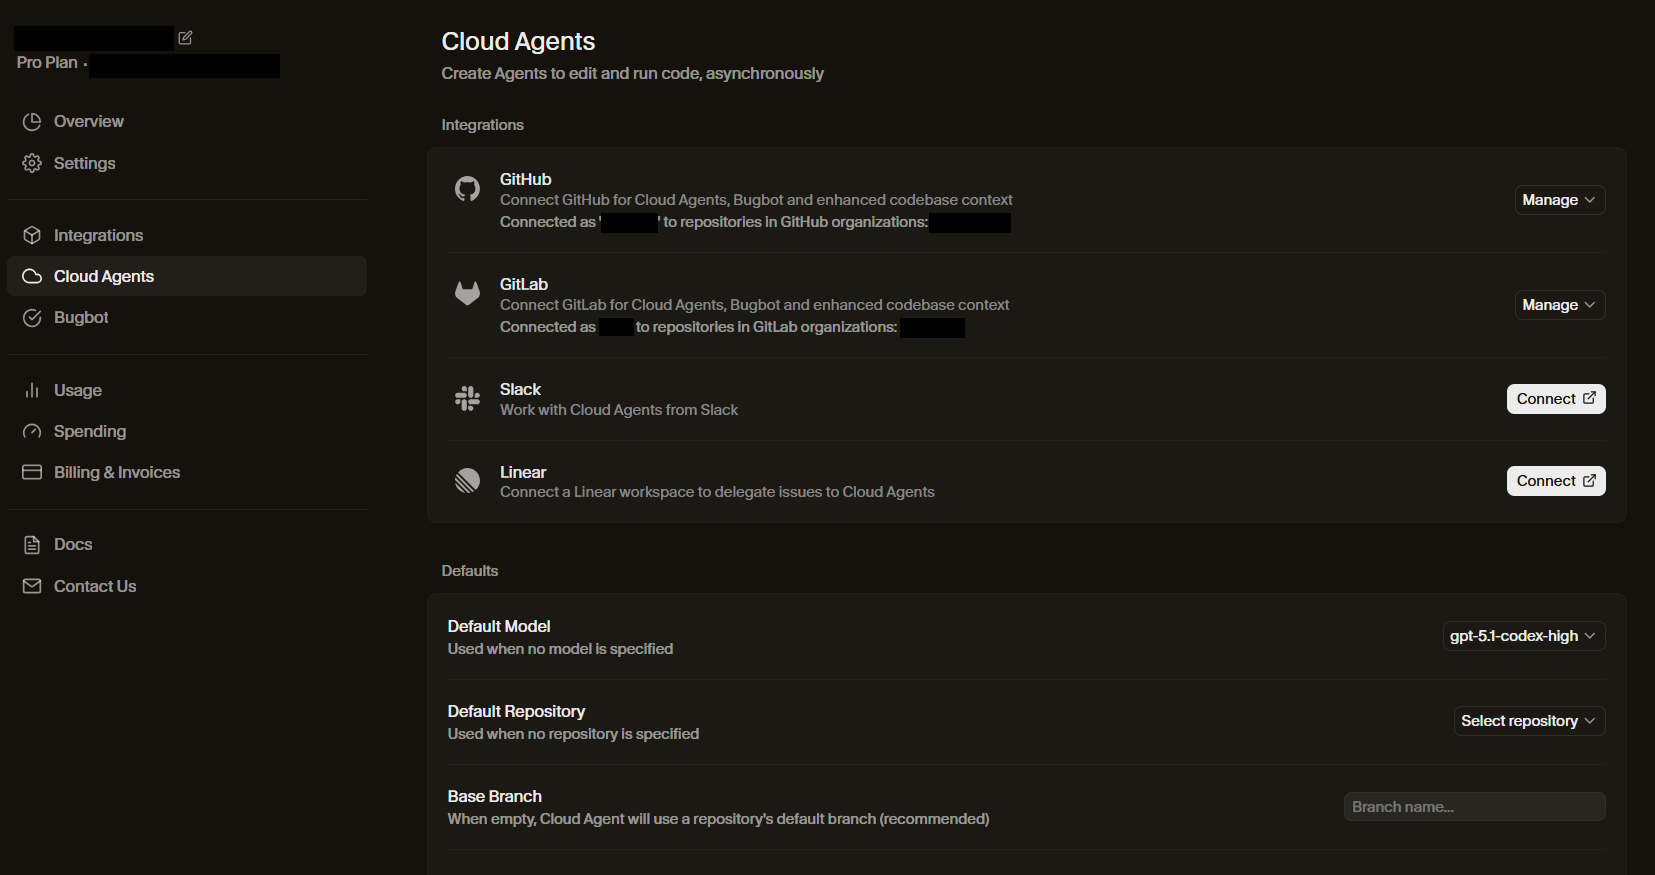This screenshot has width=1655, height=875.
Task: Go to Integrations in the sidebar
Action: 98,235
